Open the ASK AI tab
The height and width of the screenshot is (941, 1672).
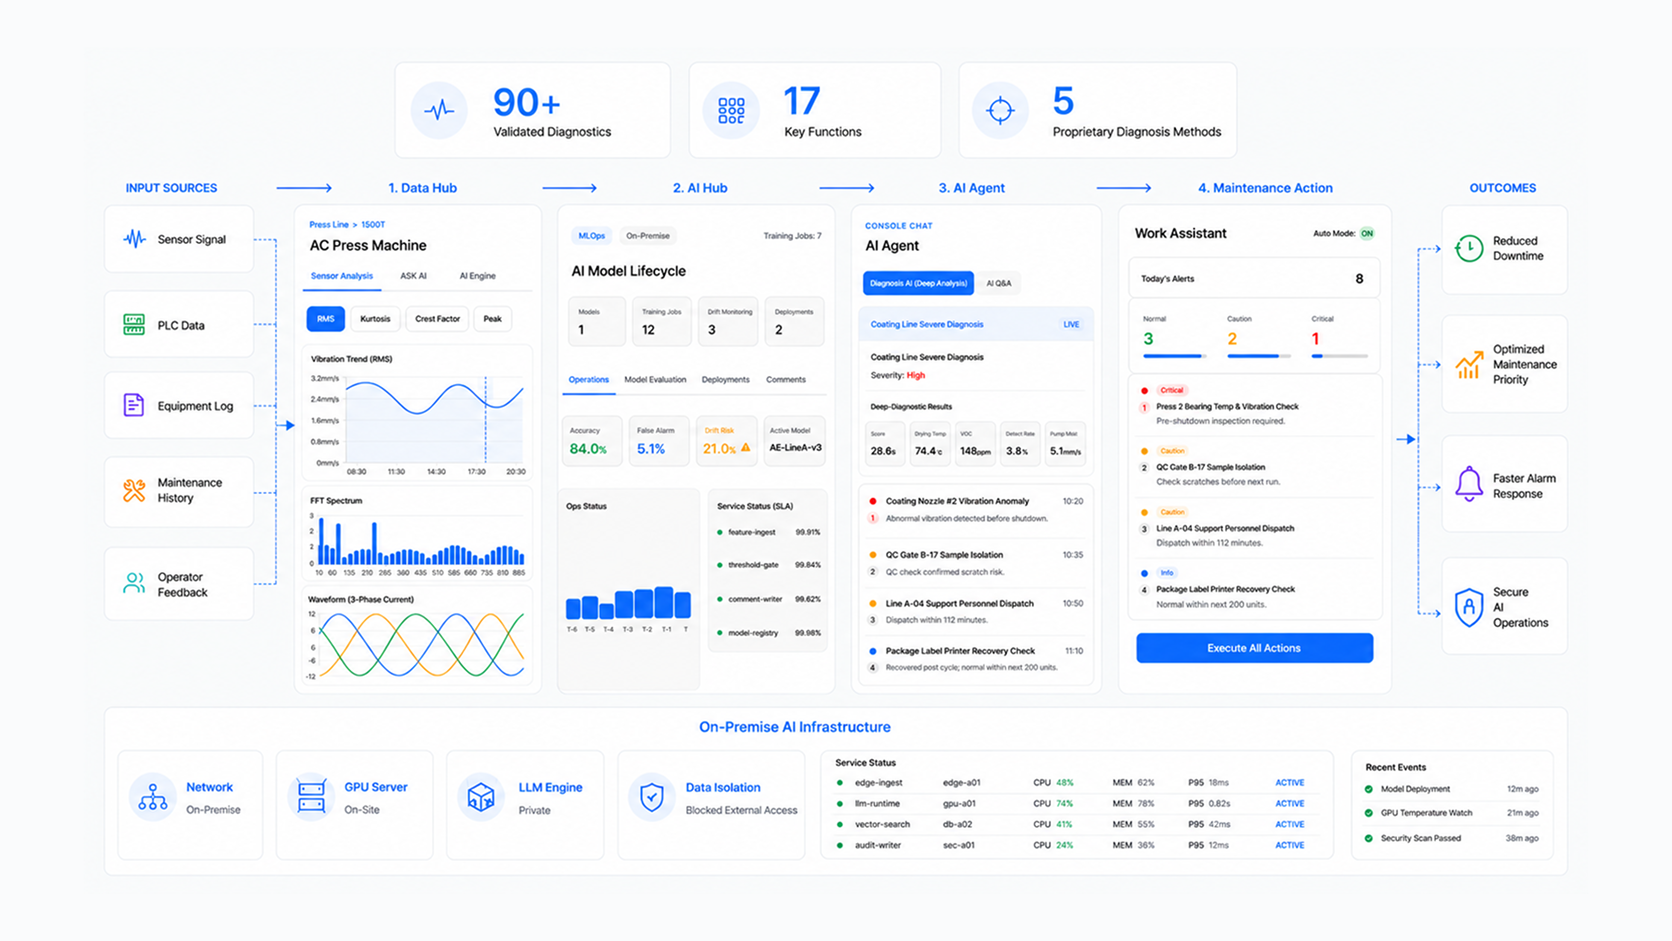(413, 276)
